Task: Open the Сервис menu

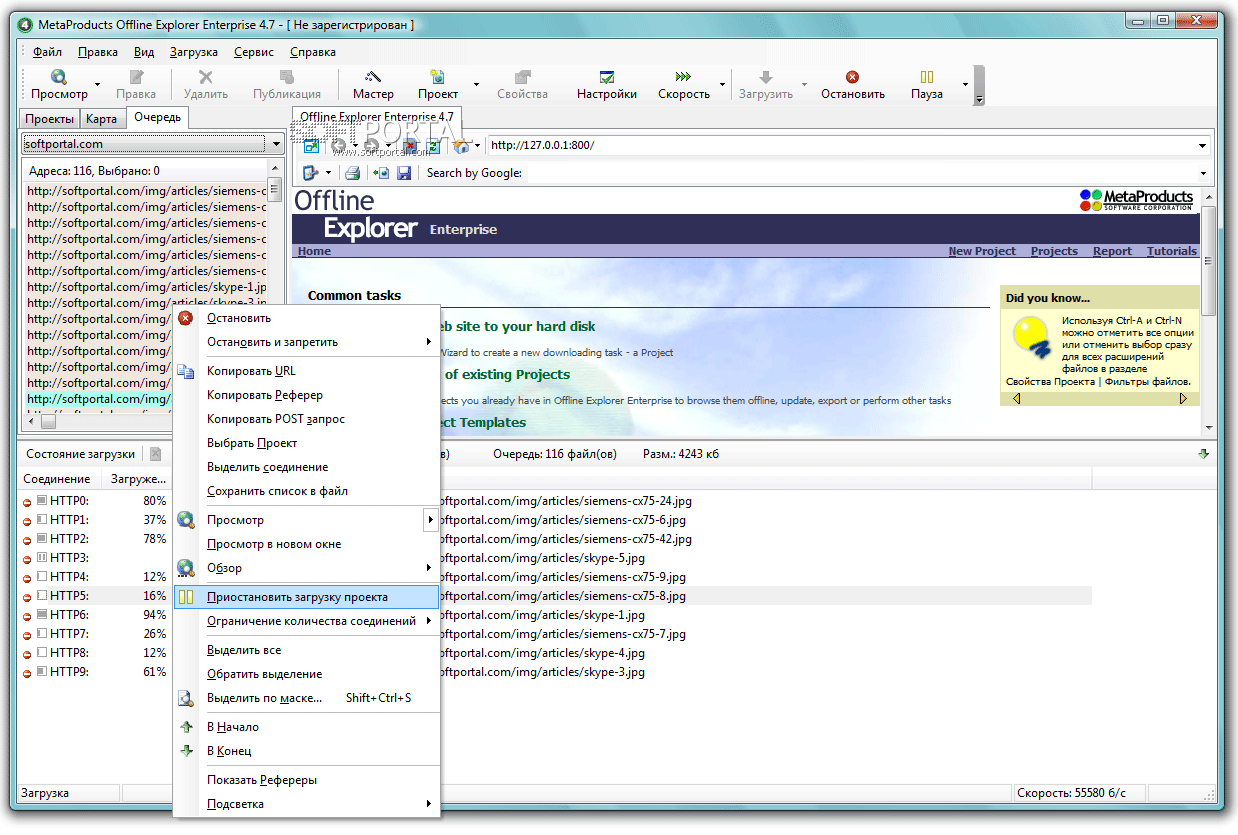Action: [256, 52]
